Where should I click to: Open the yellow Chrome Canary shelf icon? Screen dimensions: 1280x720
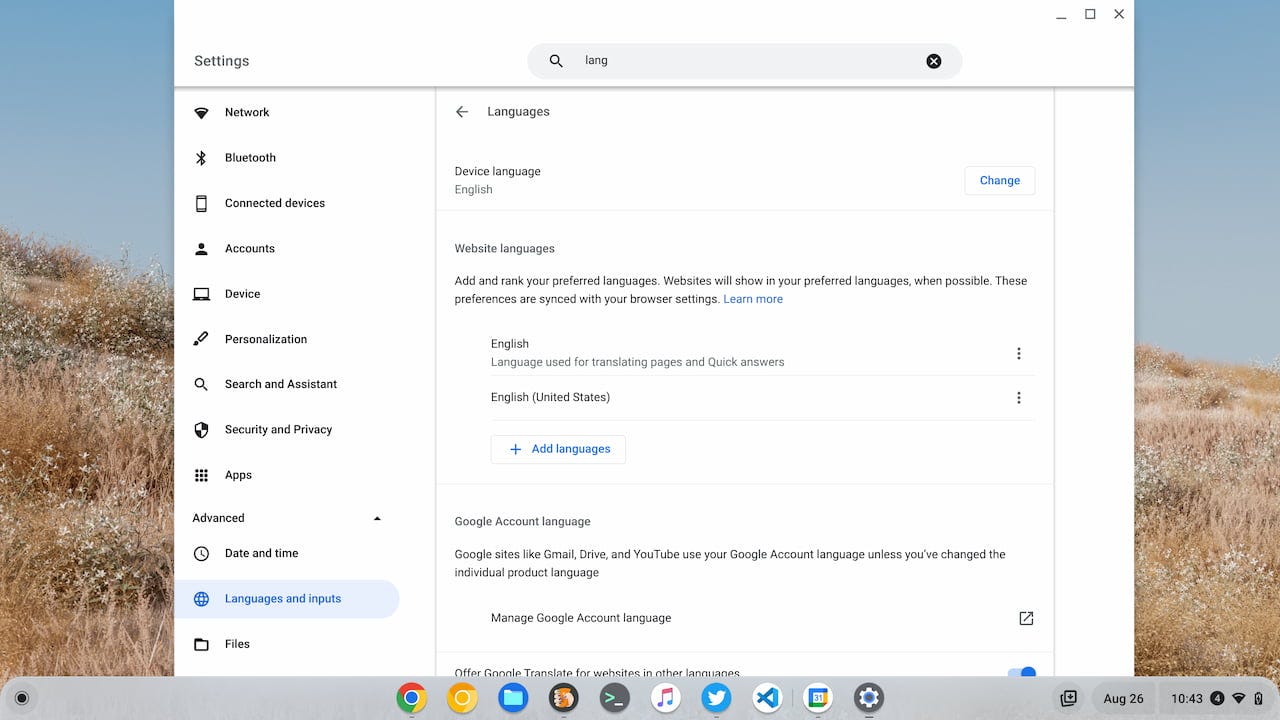click(x=462, y=698)
